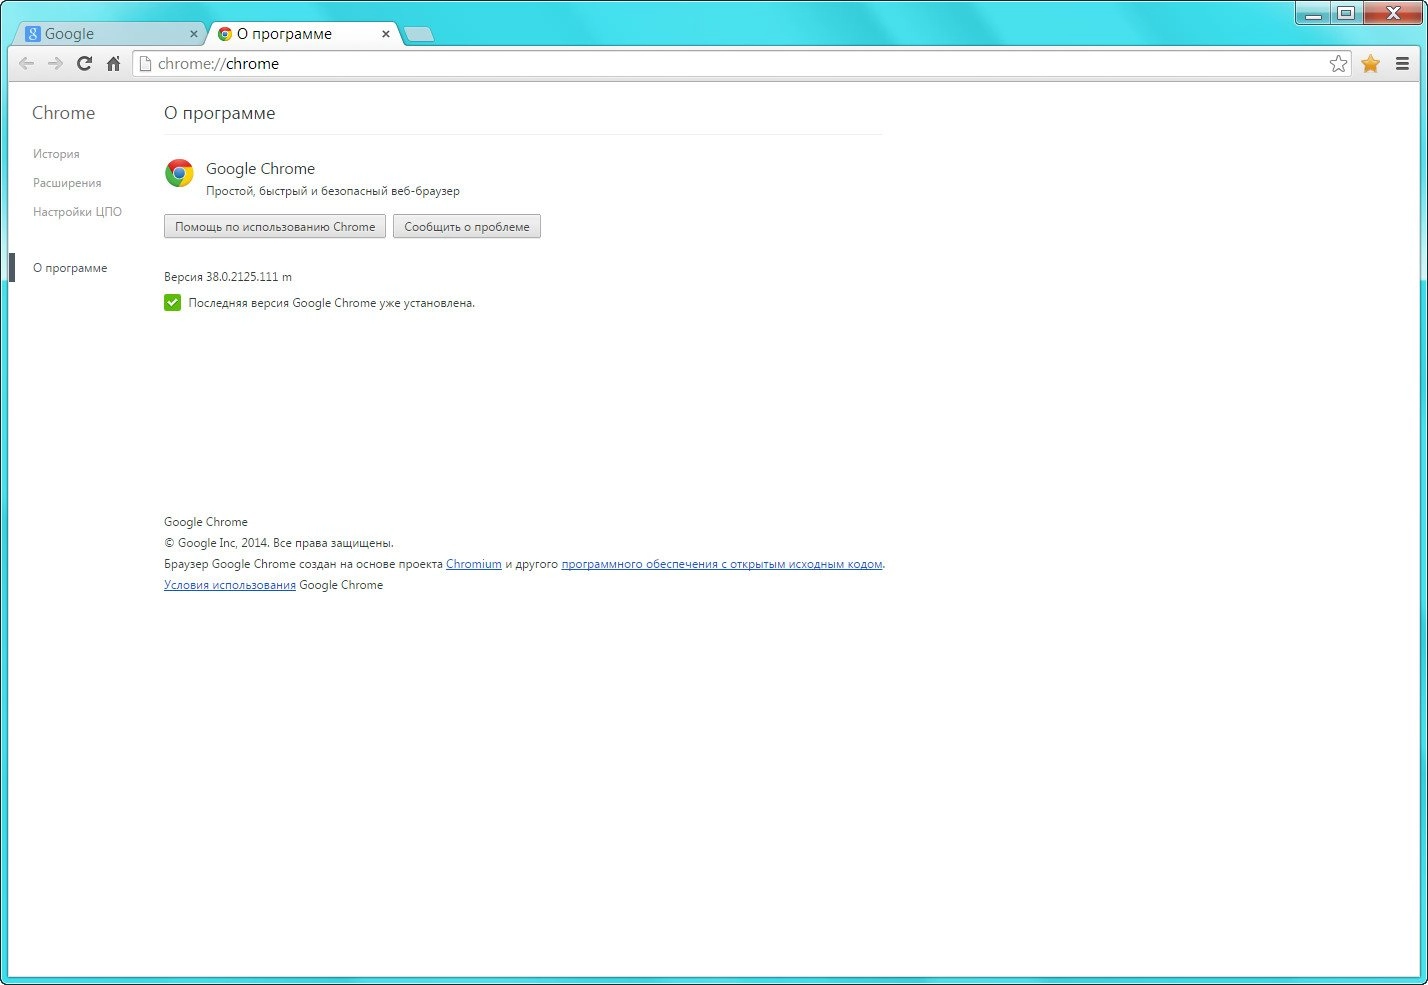Open the Условия использования link

click(230, 585)
